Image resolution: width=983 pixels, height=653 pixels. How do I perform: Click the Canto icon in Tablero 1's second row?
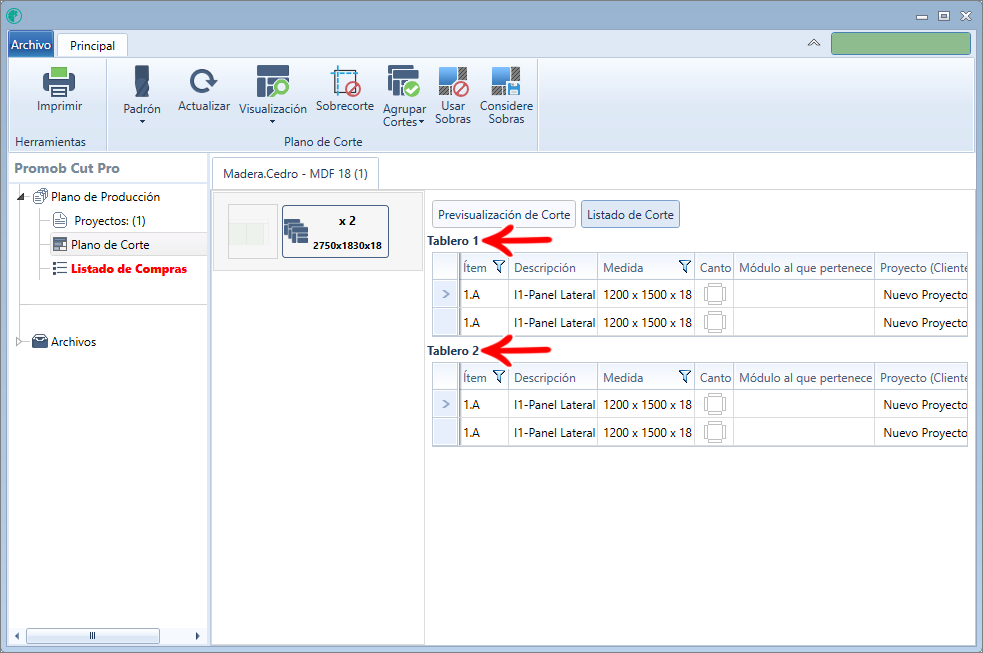point(715,322)
